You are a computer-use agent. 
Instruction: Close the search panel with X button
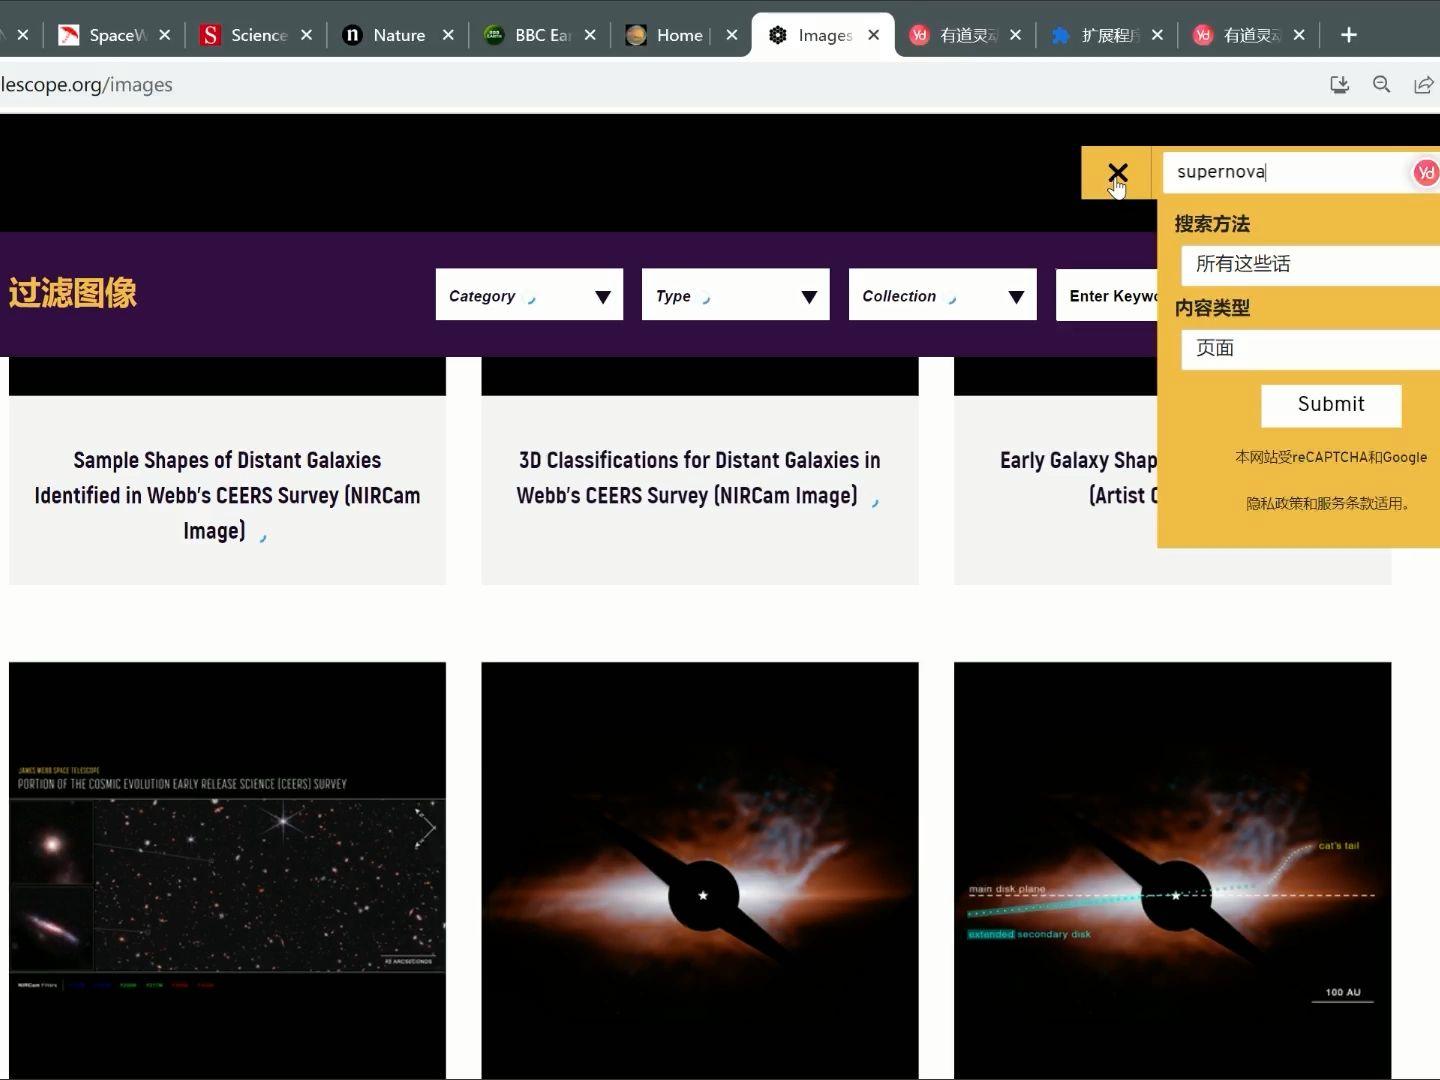point(1117,173)
